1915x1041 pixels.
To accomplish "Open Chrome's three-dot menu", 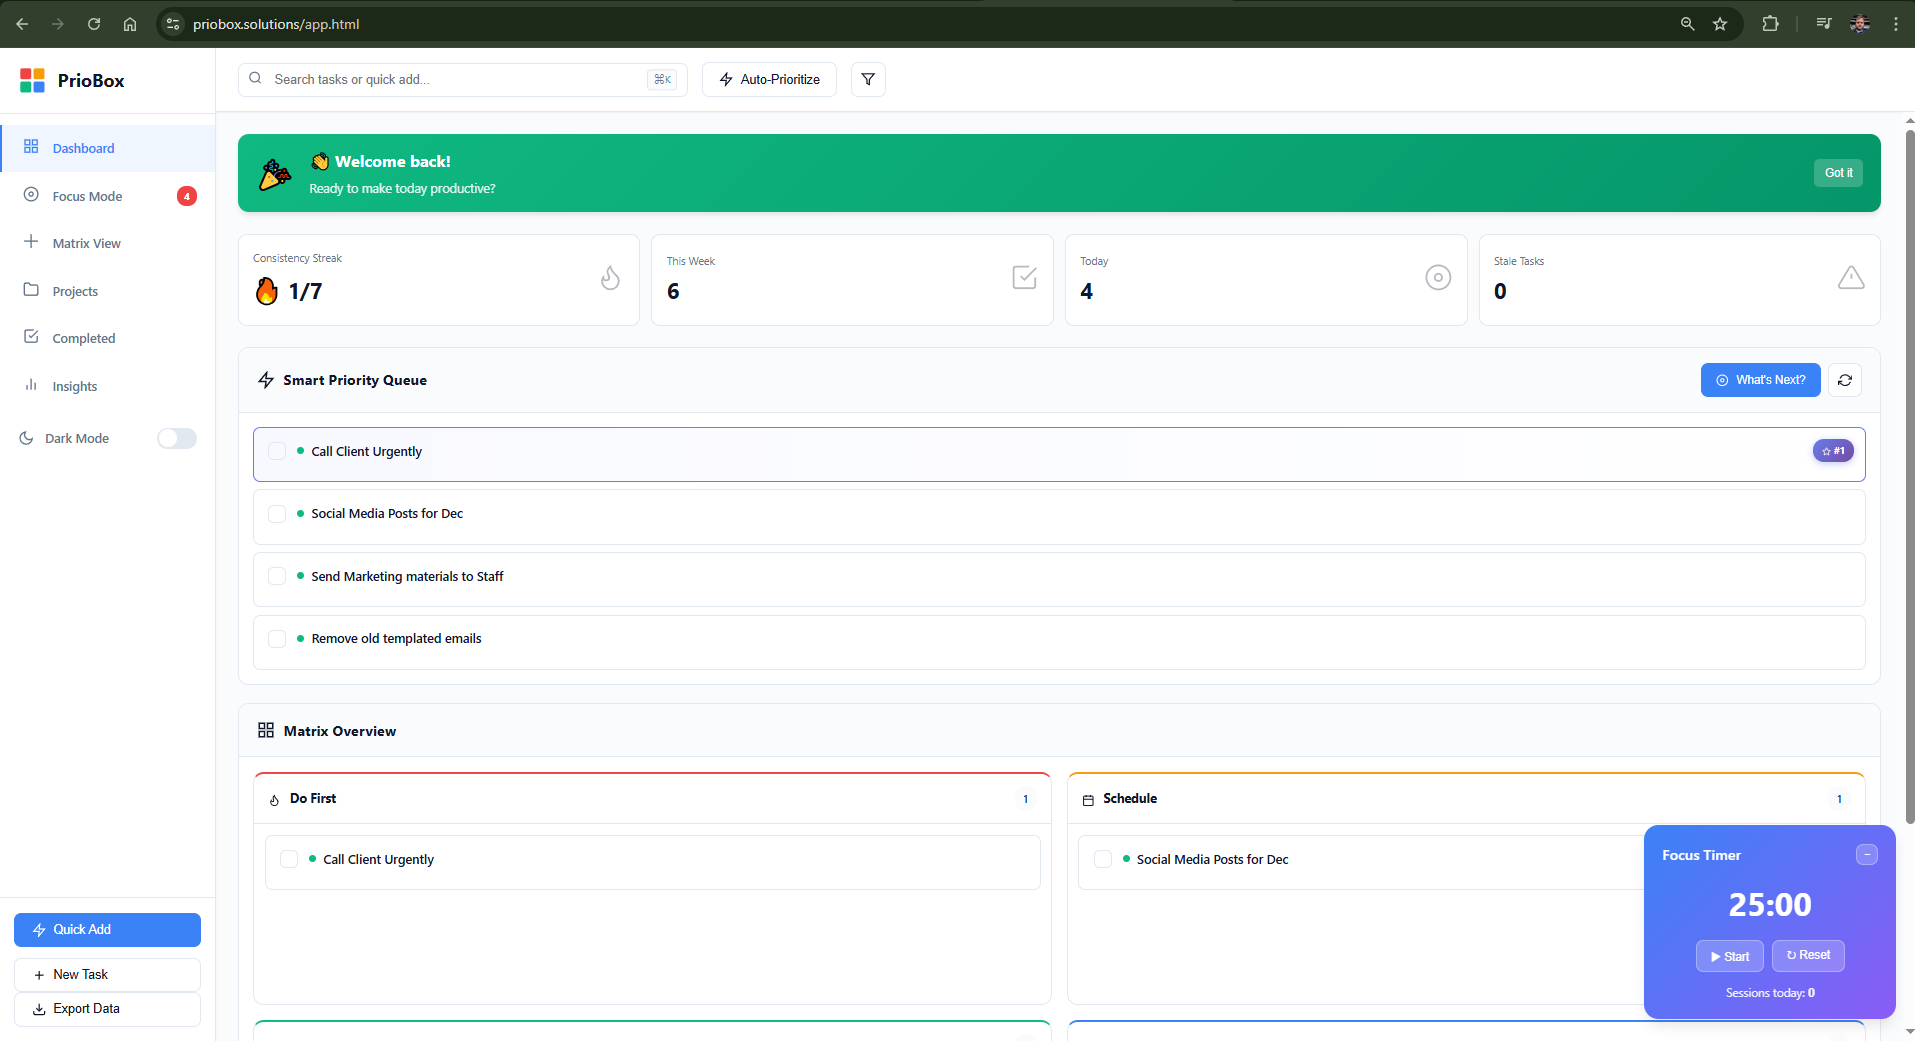I will pyautogui.click(x=1895, y=23).
